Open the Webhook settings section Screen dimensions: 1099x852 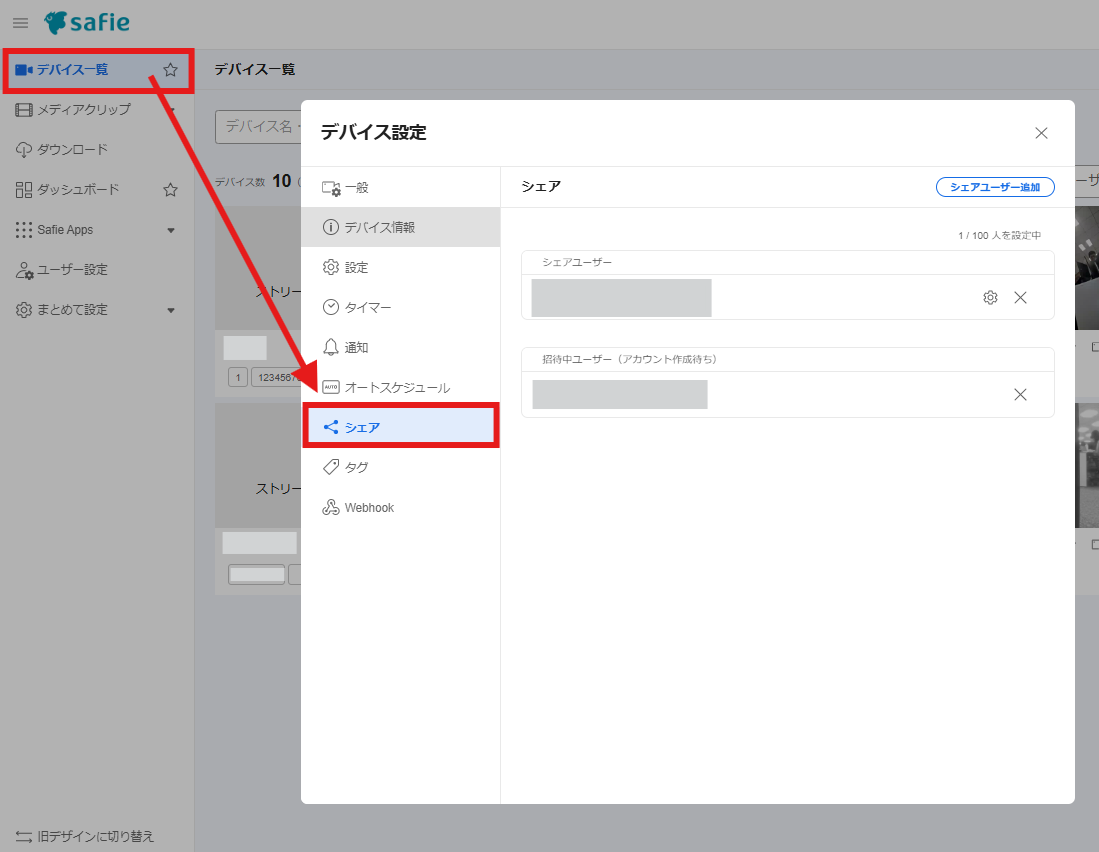pos(368,508)
